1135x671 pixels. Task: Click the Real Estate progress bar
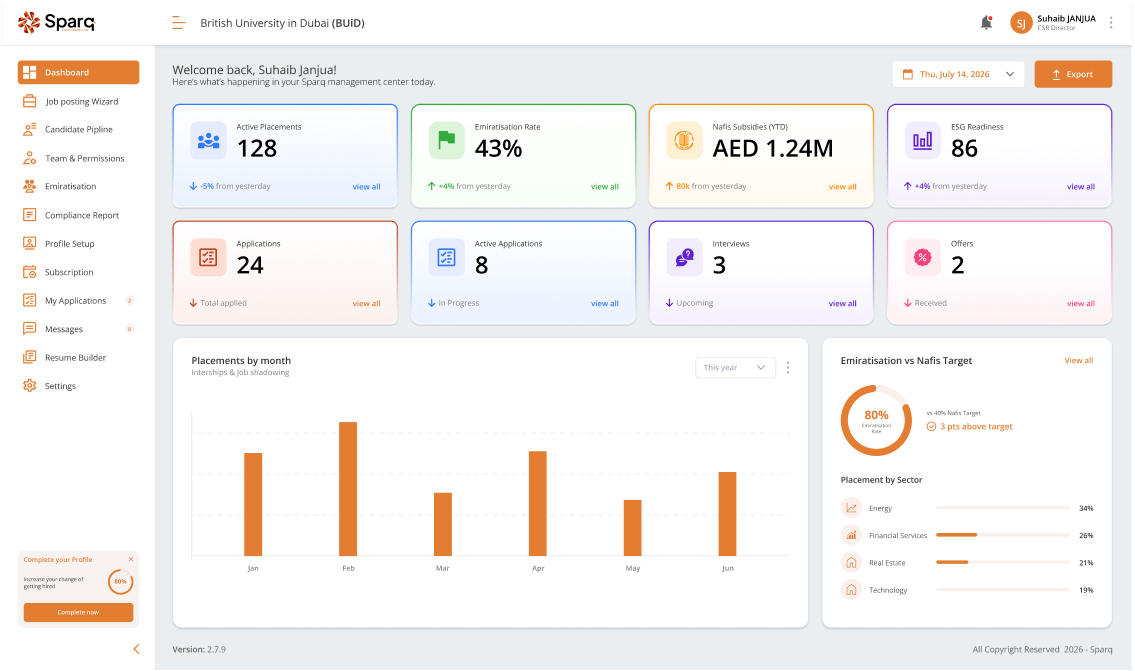(x=1003, y=562)
